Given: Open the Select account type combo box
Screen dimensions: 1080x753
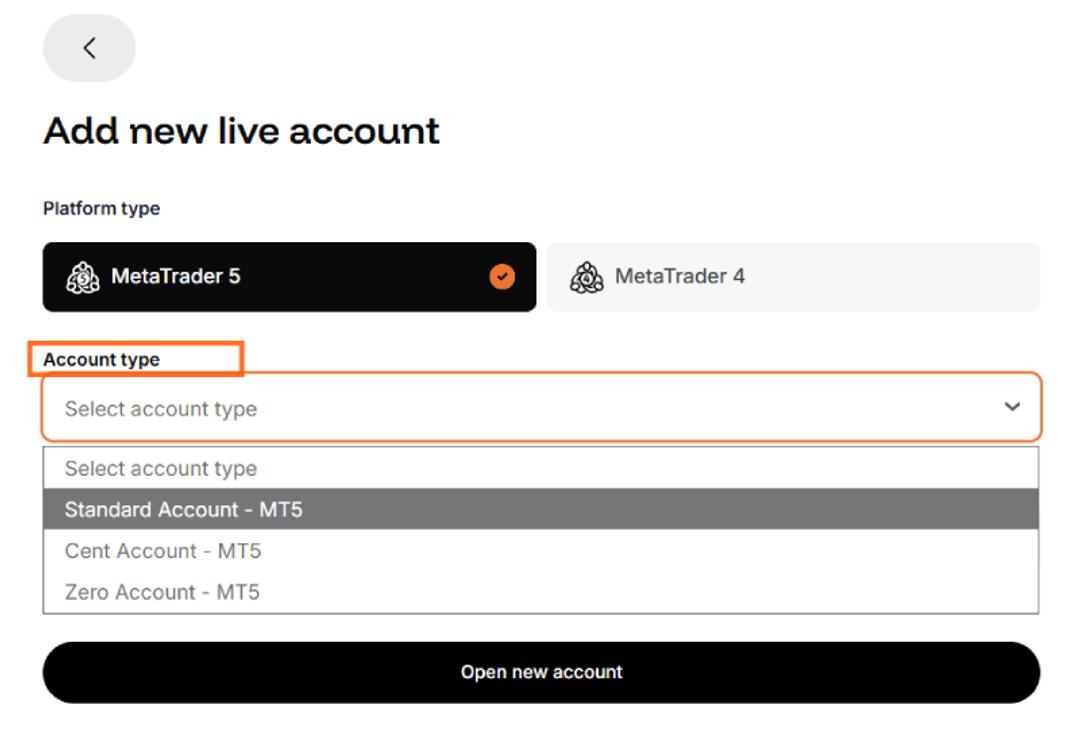Looking at the screenshot, I should click(541, 407).
